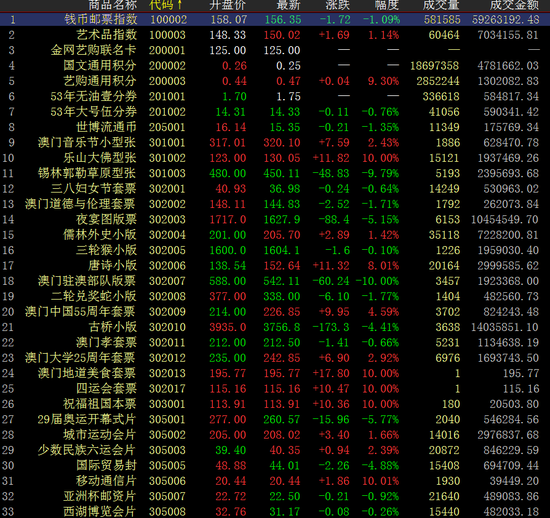
Task: Select the 二轮兑奖蛇小版 row
Action: (275, 296)
